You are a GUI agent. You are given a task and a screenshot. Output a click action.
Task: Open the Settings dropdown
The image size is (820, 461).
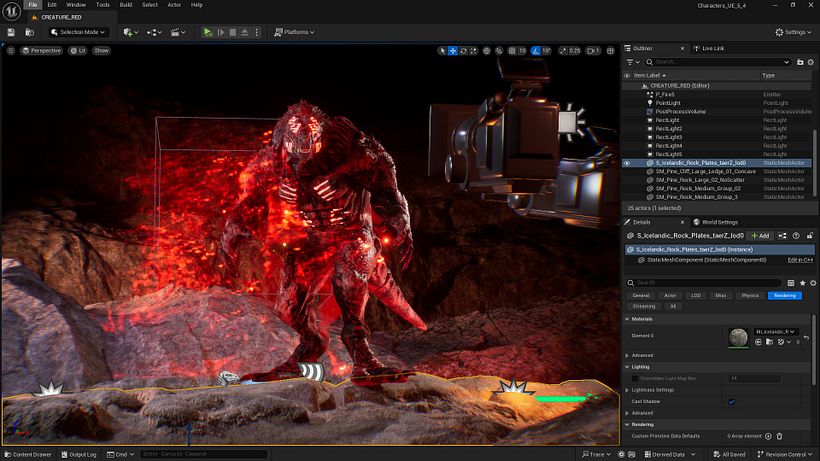point(793,32)
